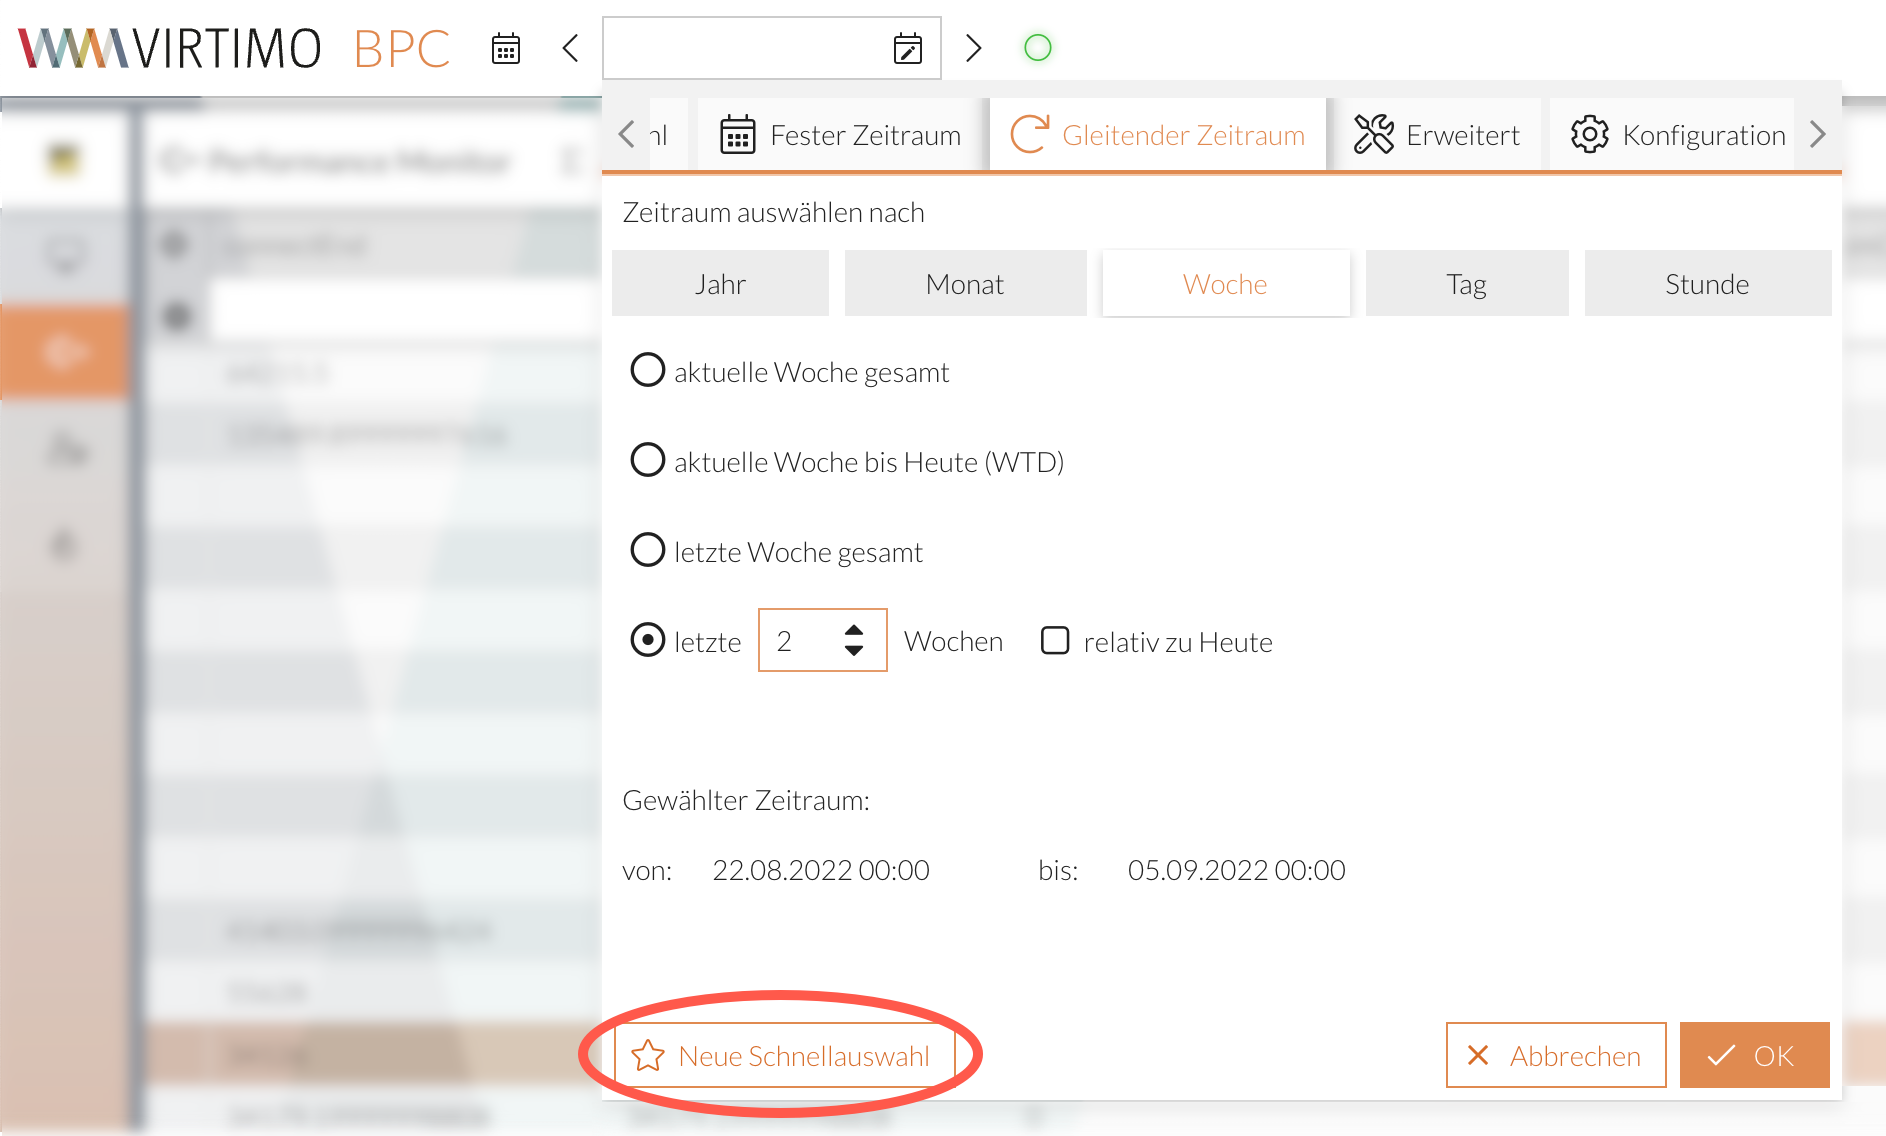The height and width of the screenshot is (1136, 1886).
Task: Choose 'letzte Woche gesamt' radio button
Action: (x=648, y=551)
